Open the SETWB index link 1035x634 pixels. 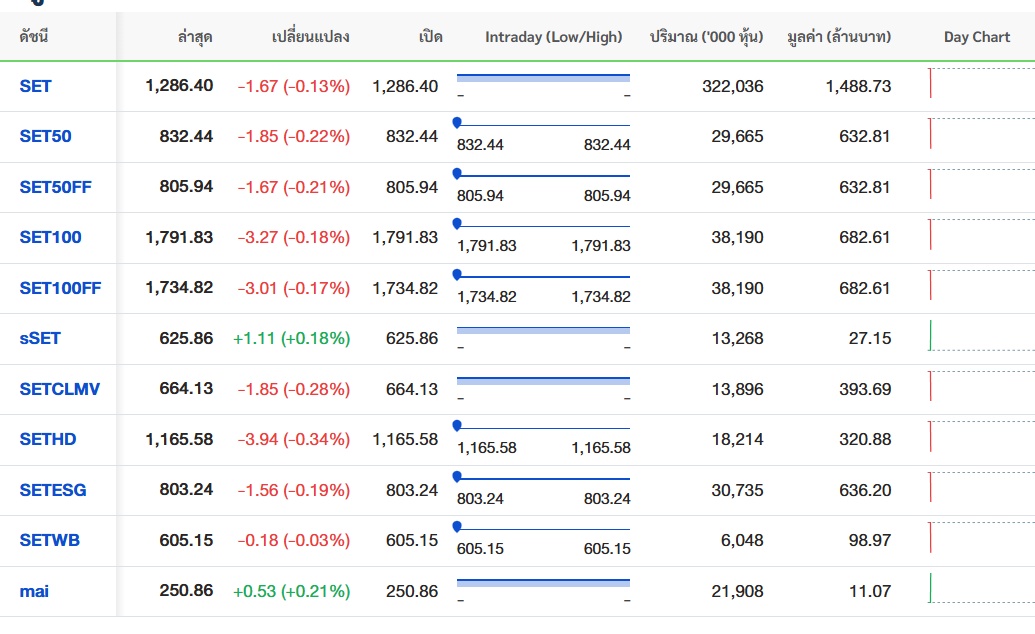click(49, 540)
